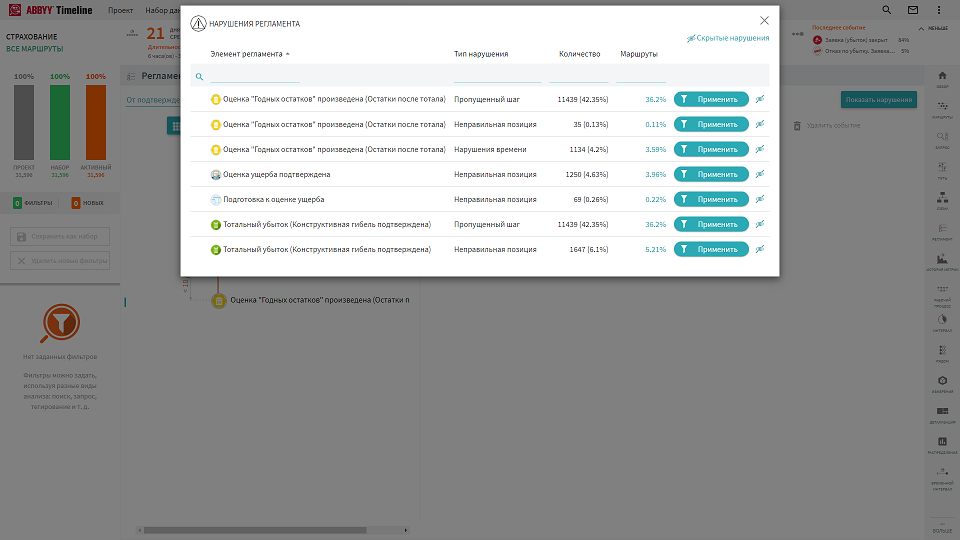The image size is (960, 540).
Task: Open the Набор данных menu in top bar
Action: (x=162, y=10)
